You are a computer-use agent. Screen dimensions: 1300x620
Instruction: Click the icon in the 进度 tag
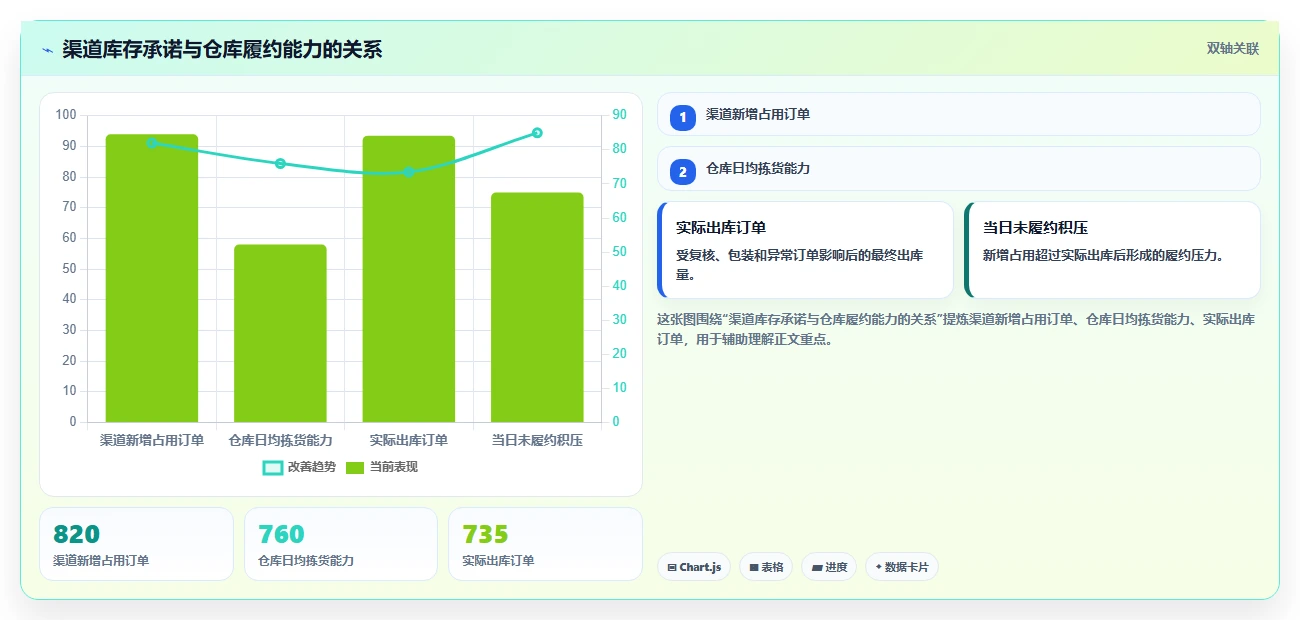point(817,567)
